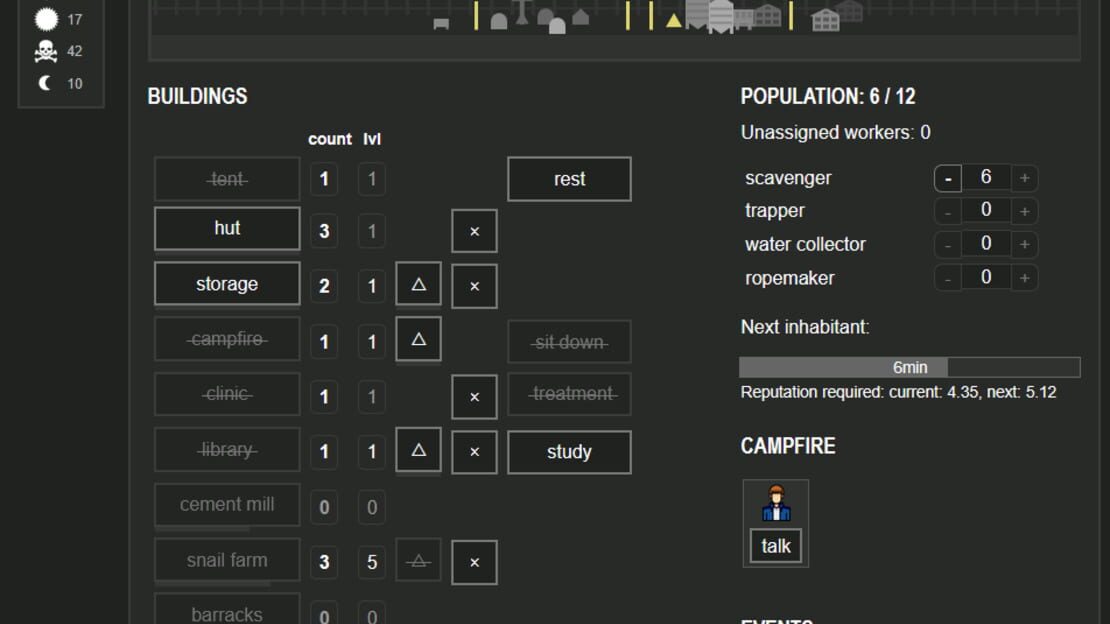The height and width of the screenshot is (624, 1110).
Task: Increase scavenger workers with plus
Action: pyautogui.click(x=1024, y=178)
